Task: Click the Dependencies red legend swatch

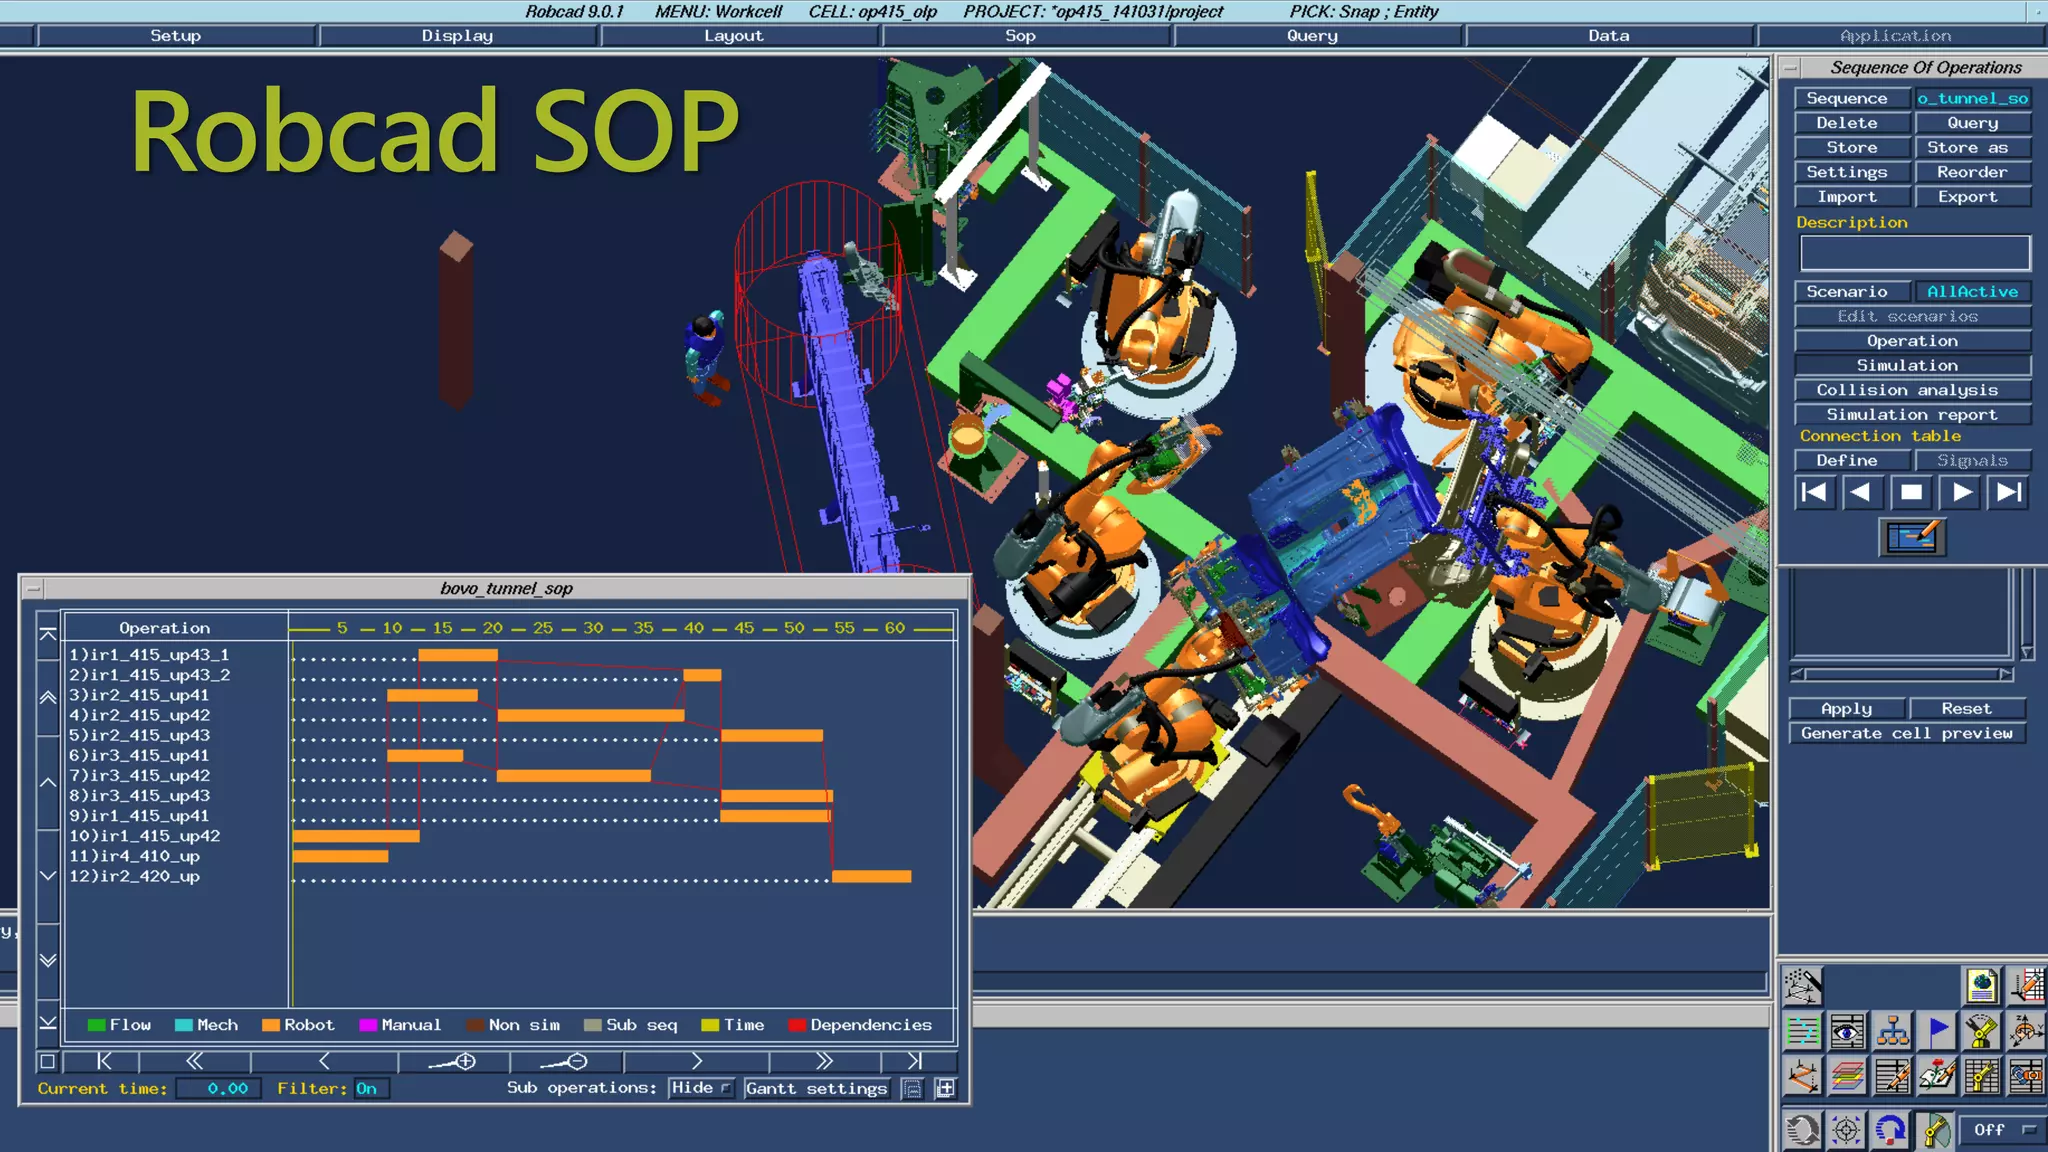Action: tap(797, 1025)
